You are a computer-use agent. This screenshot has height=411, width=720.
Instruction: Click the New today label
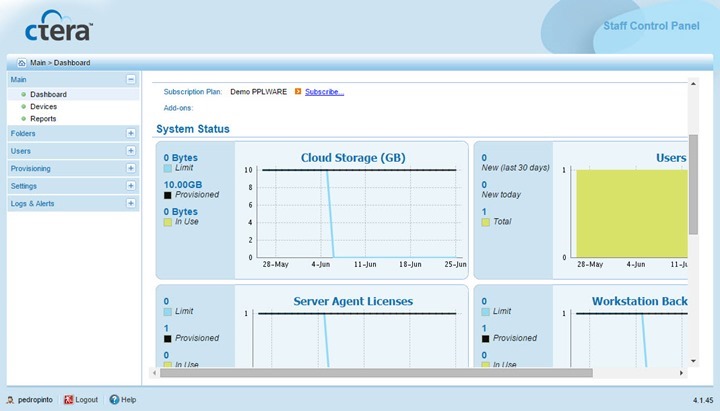(x=501, y=195)
